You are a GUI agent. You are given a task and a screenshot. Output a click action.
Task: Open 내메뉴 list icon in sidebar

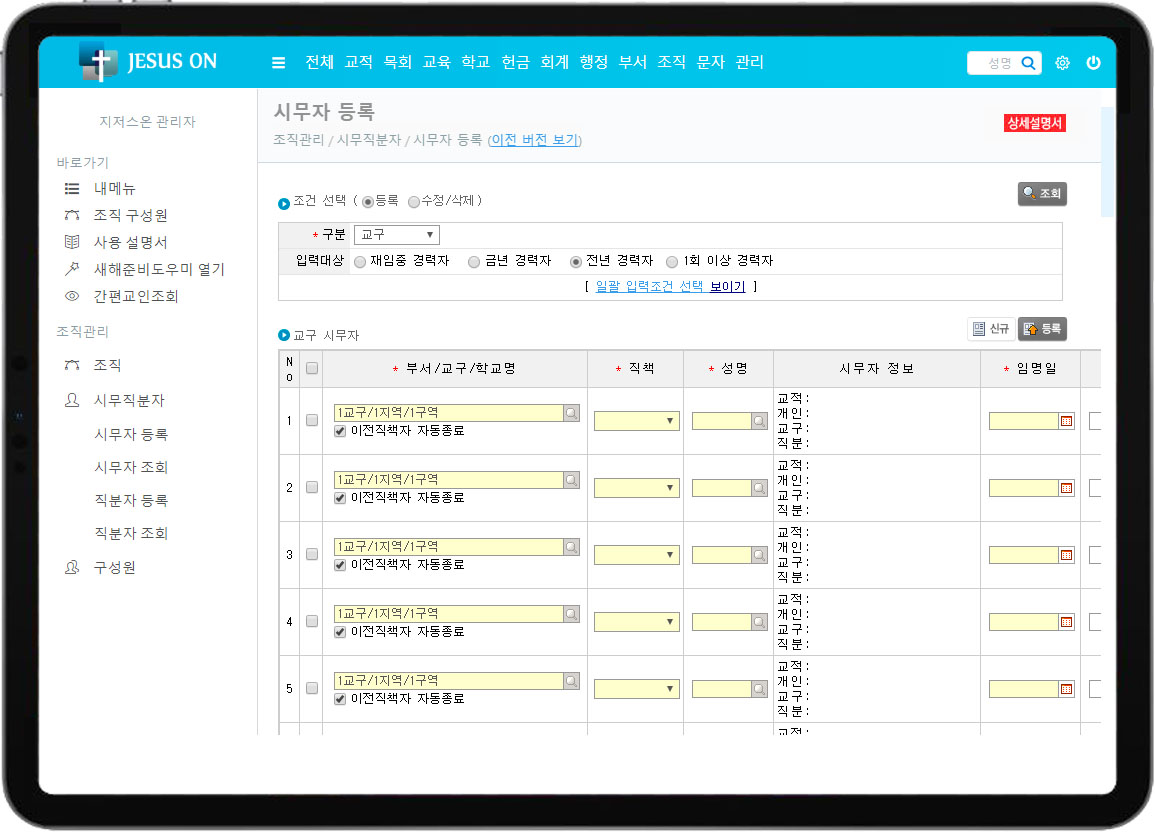(72, 188)
